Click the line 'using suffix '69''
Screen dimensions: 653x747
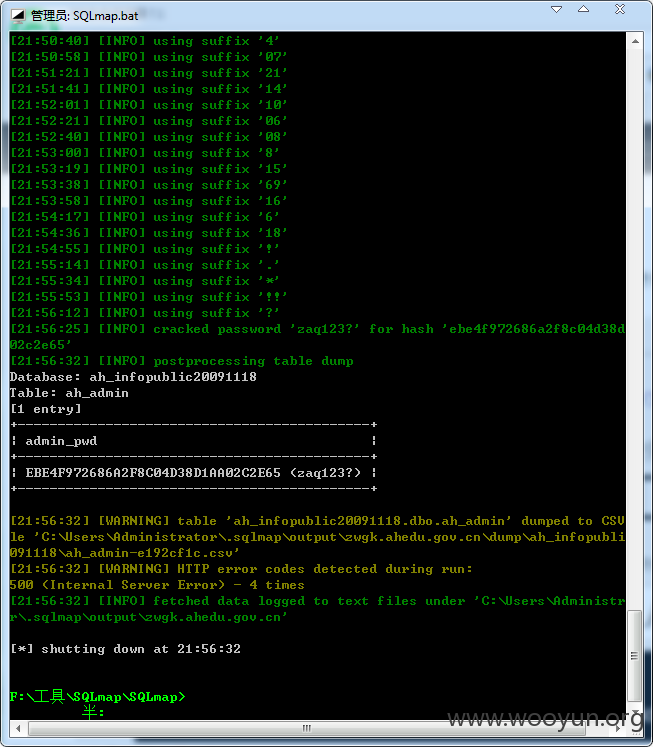[x=149, y=185]
